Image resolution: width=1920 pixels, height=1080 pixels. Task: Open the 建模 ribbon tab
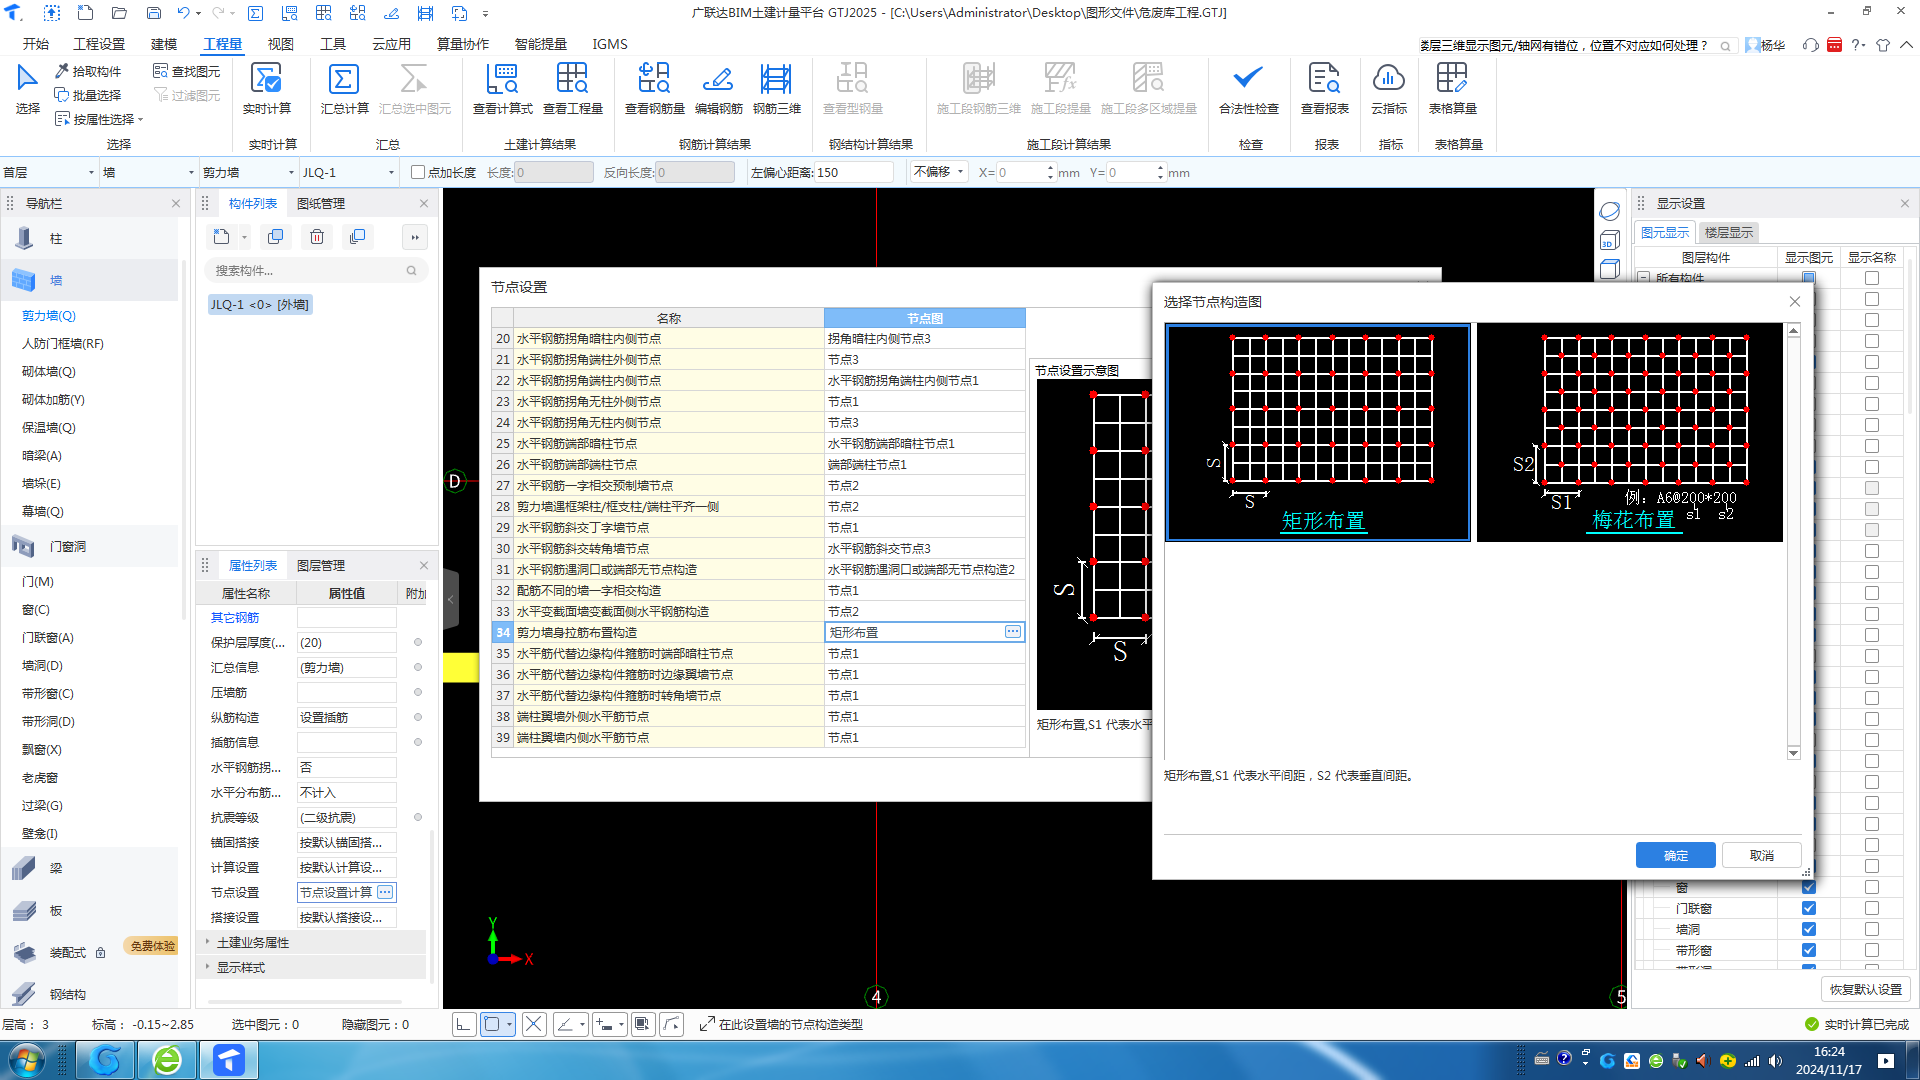(164, 44)
